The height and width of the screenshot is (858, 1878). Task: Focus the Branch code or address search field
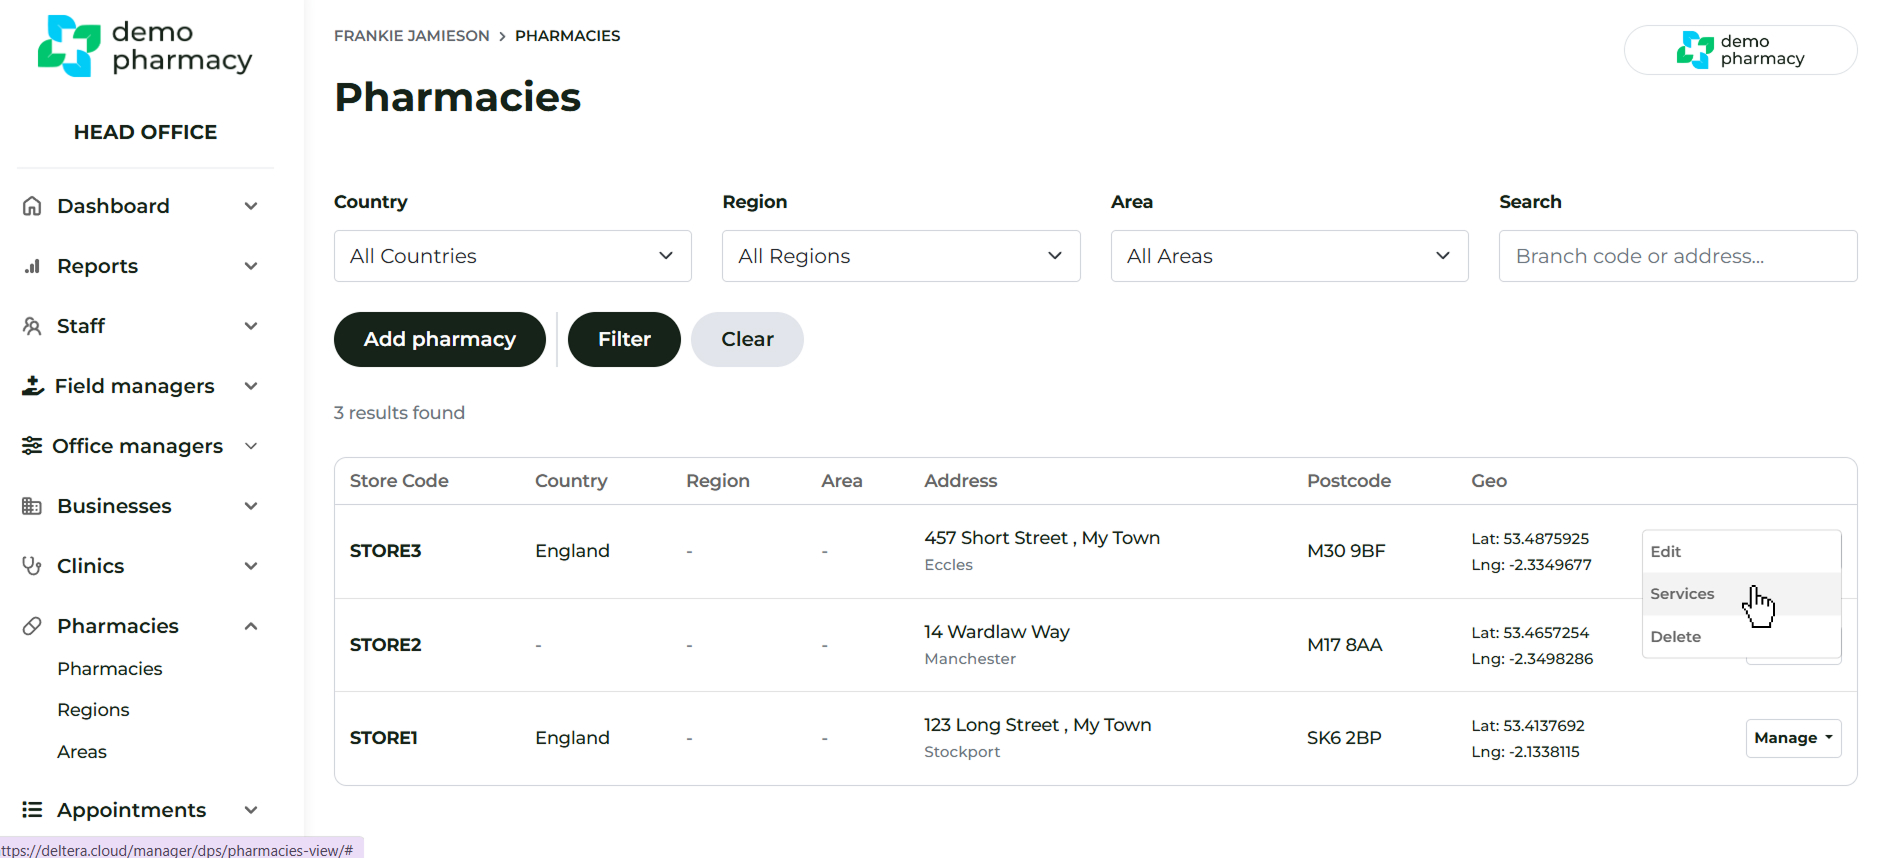click(x=1677, y=256)
